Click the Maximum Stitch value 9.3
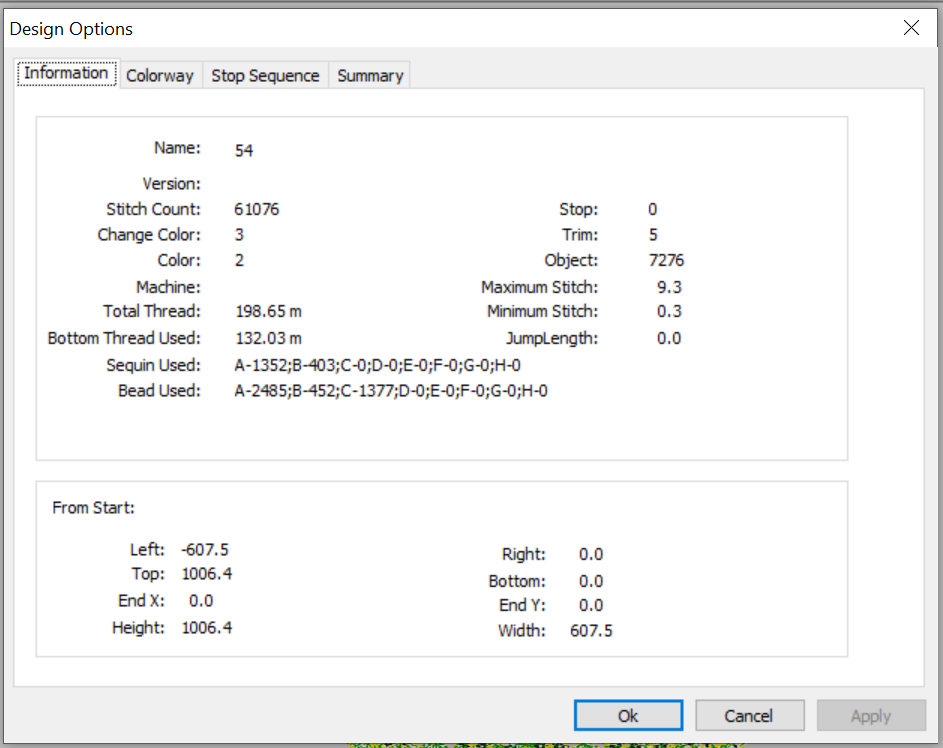Viewport: 943px width, 748px height. click(x=669, y=287)
